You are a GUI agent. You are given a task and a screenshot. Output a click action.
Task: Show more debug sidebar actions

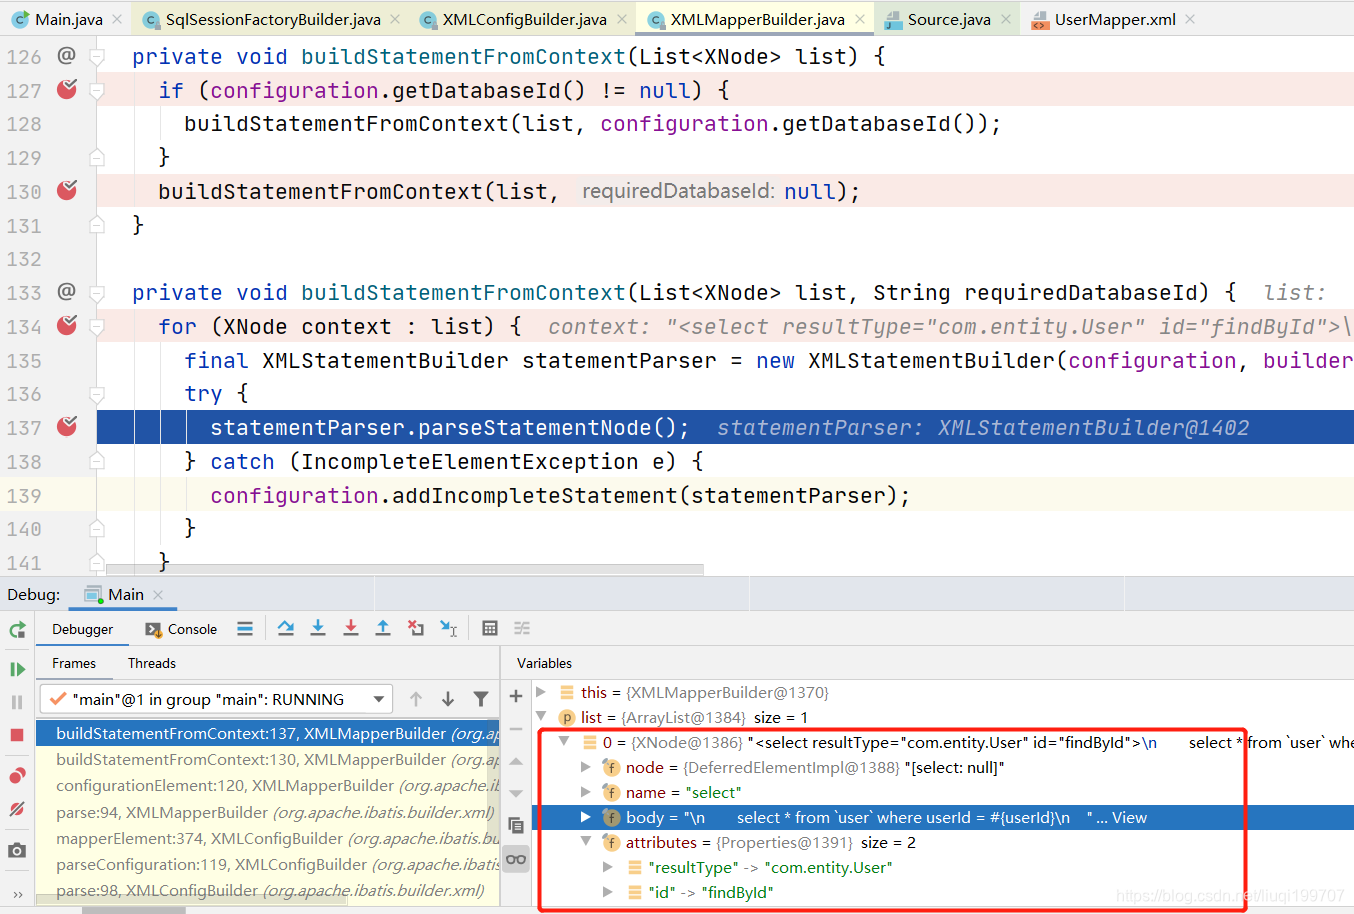17,894
